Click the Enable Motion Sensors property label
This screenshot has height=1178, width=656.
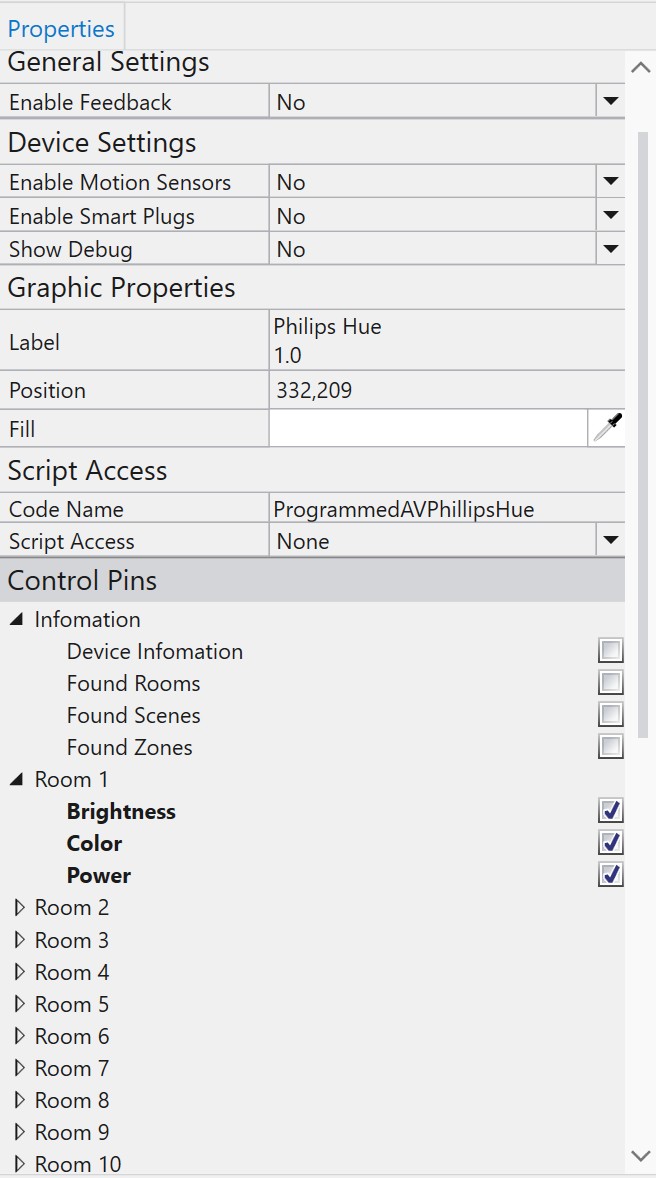point(120,183)
